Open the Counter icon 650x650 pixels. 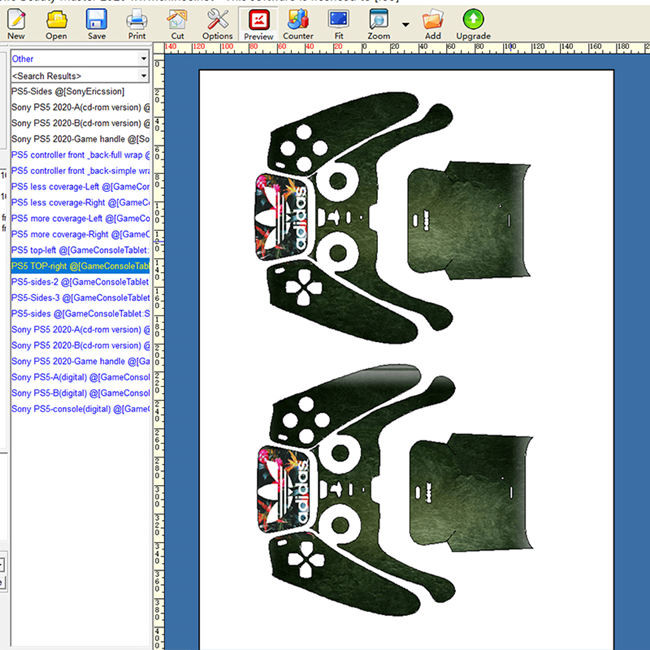(x=298, y=19)
